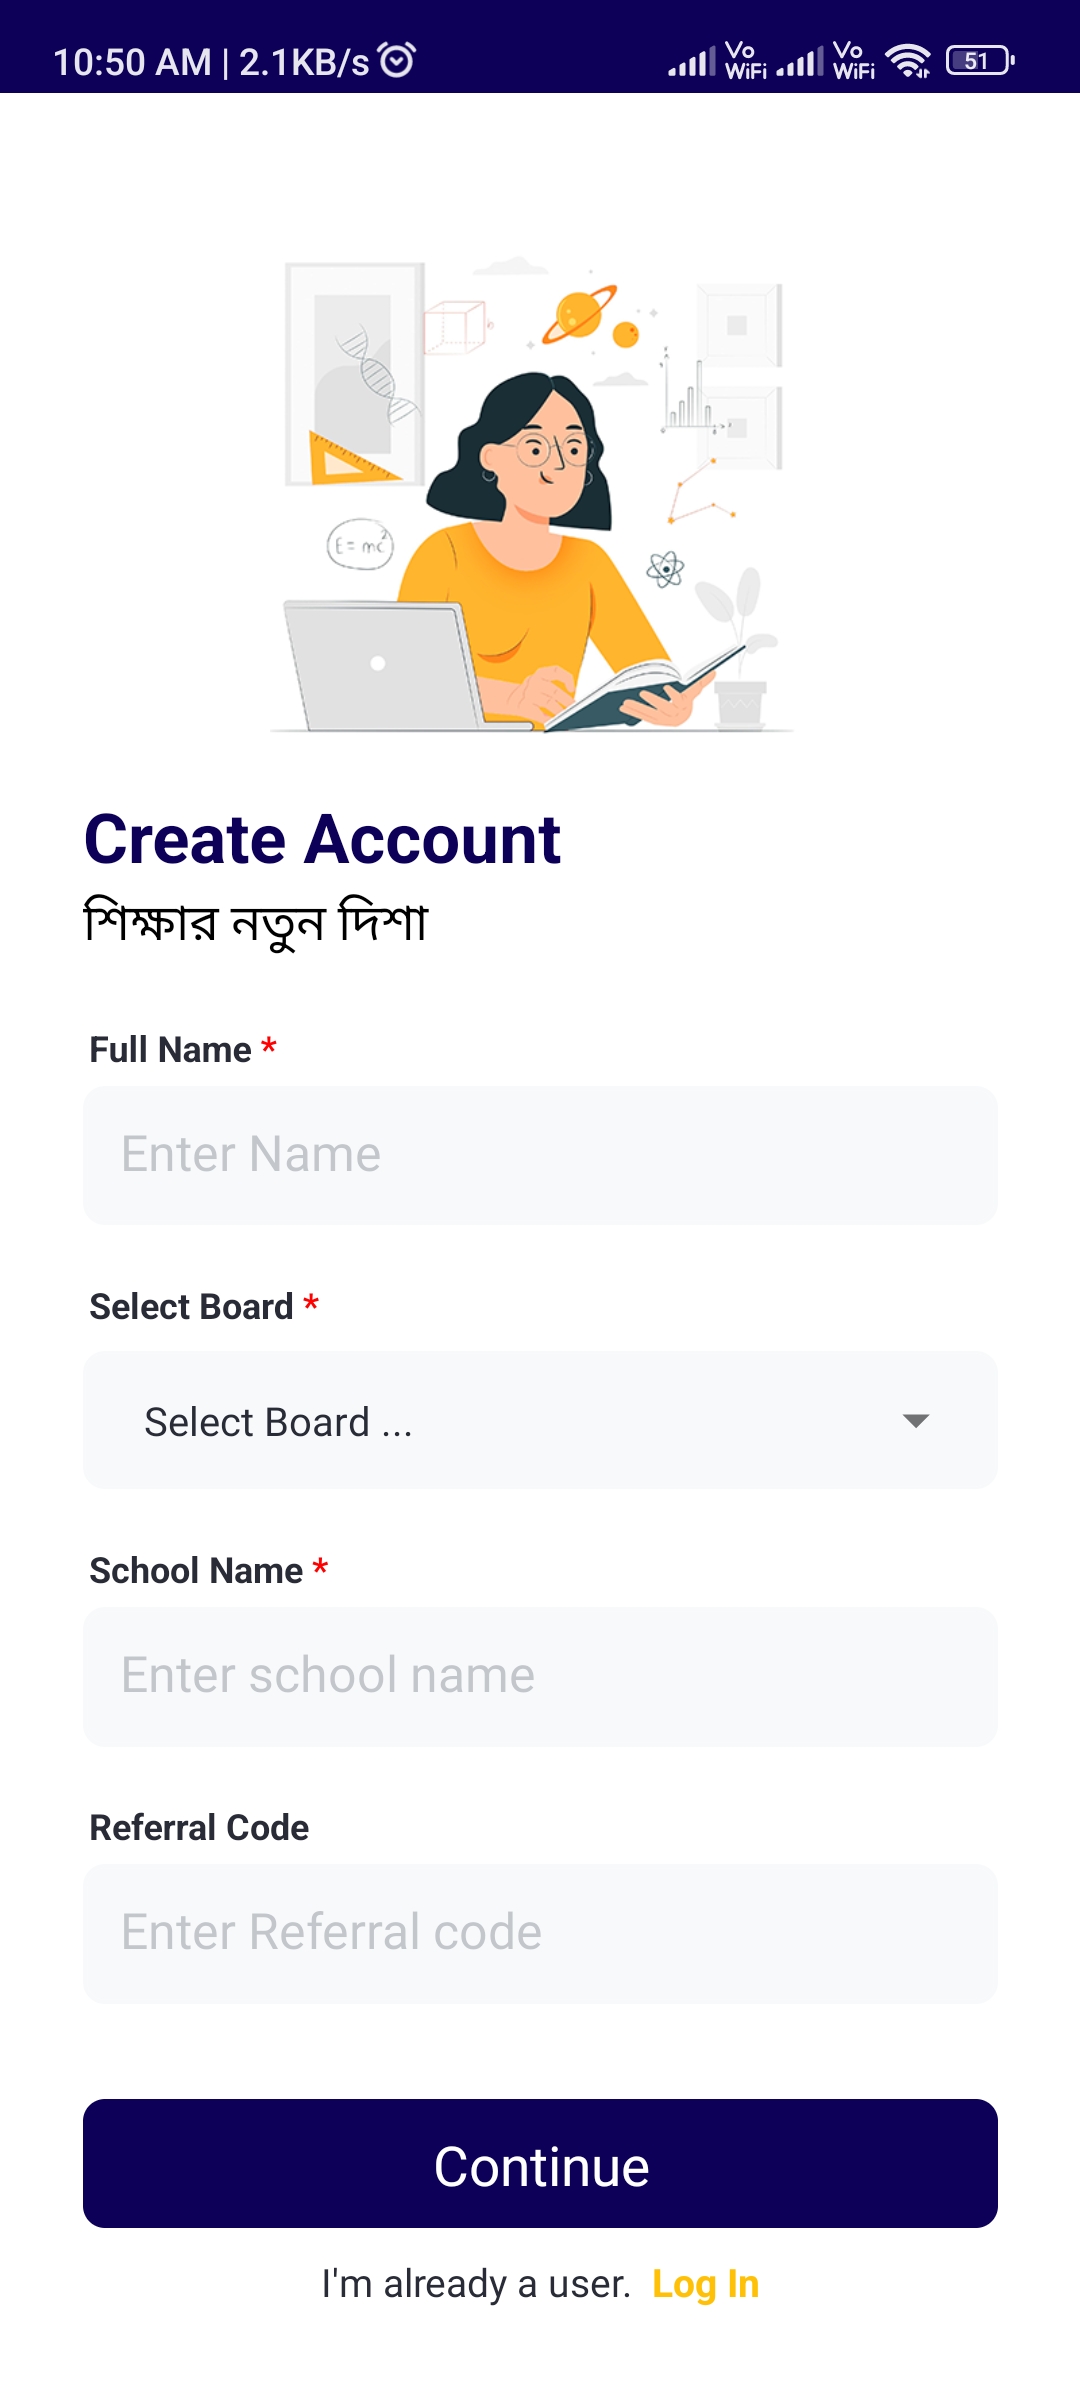Click the yellow triangle ruler graphic
Viewport: 1080px width, 2400px height.
click(x=345, y=460)
